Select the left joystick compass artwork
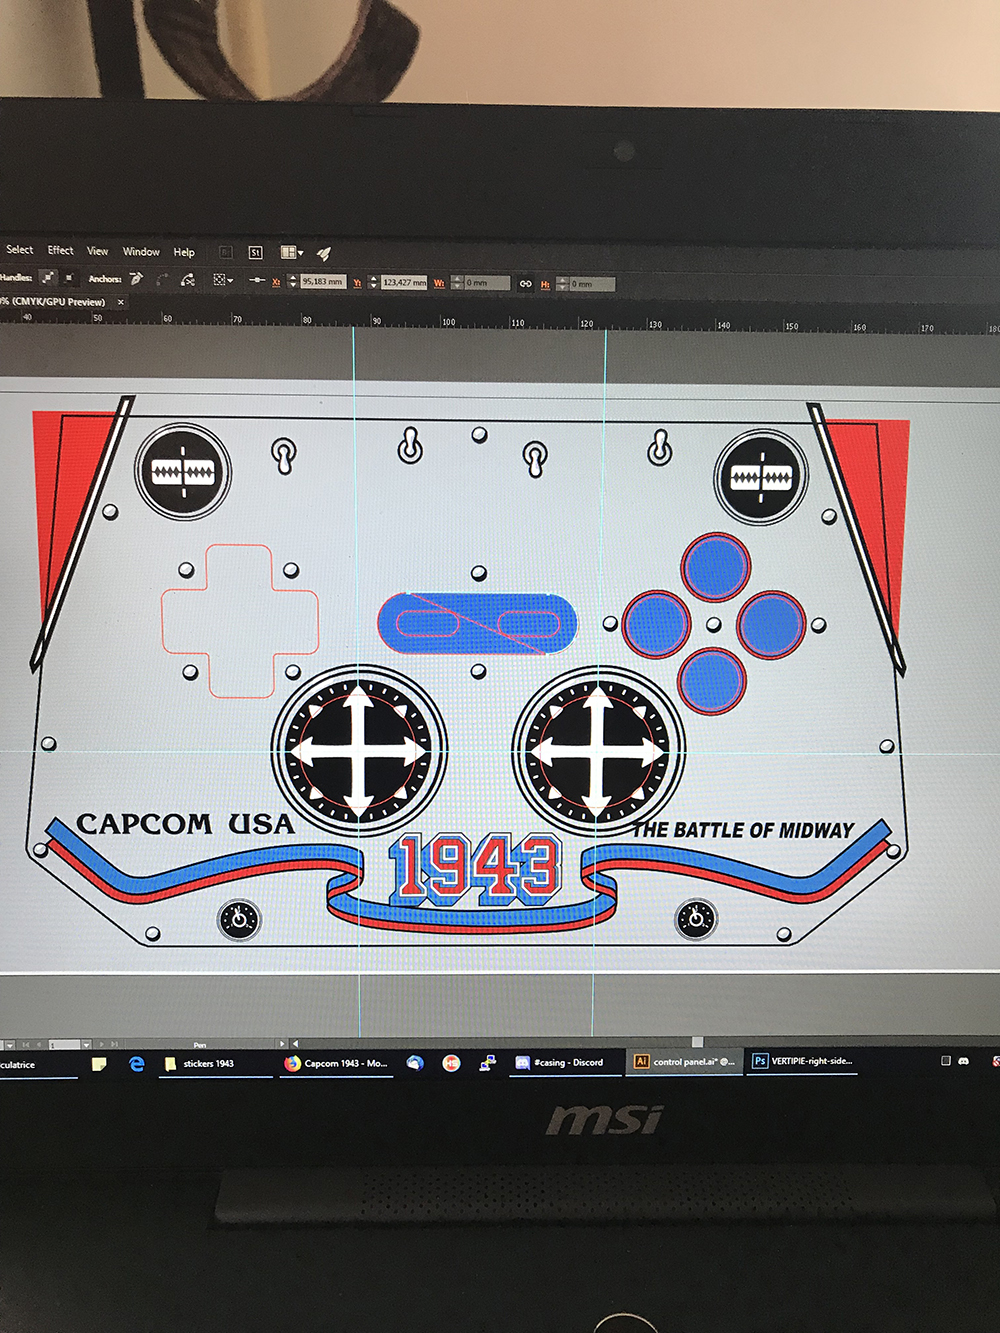Viewport: 1000px width, 1333px height. (x=359, y=750)
